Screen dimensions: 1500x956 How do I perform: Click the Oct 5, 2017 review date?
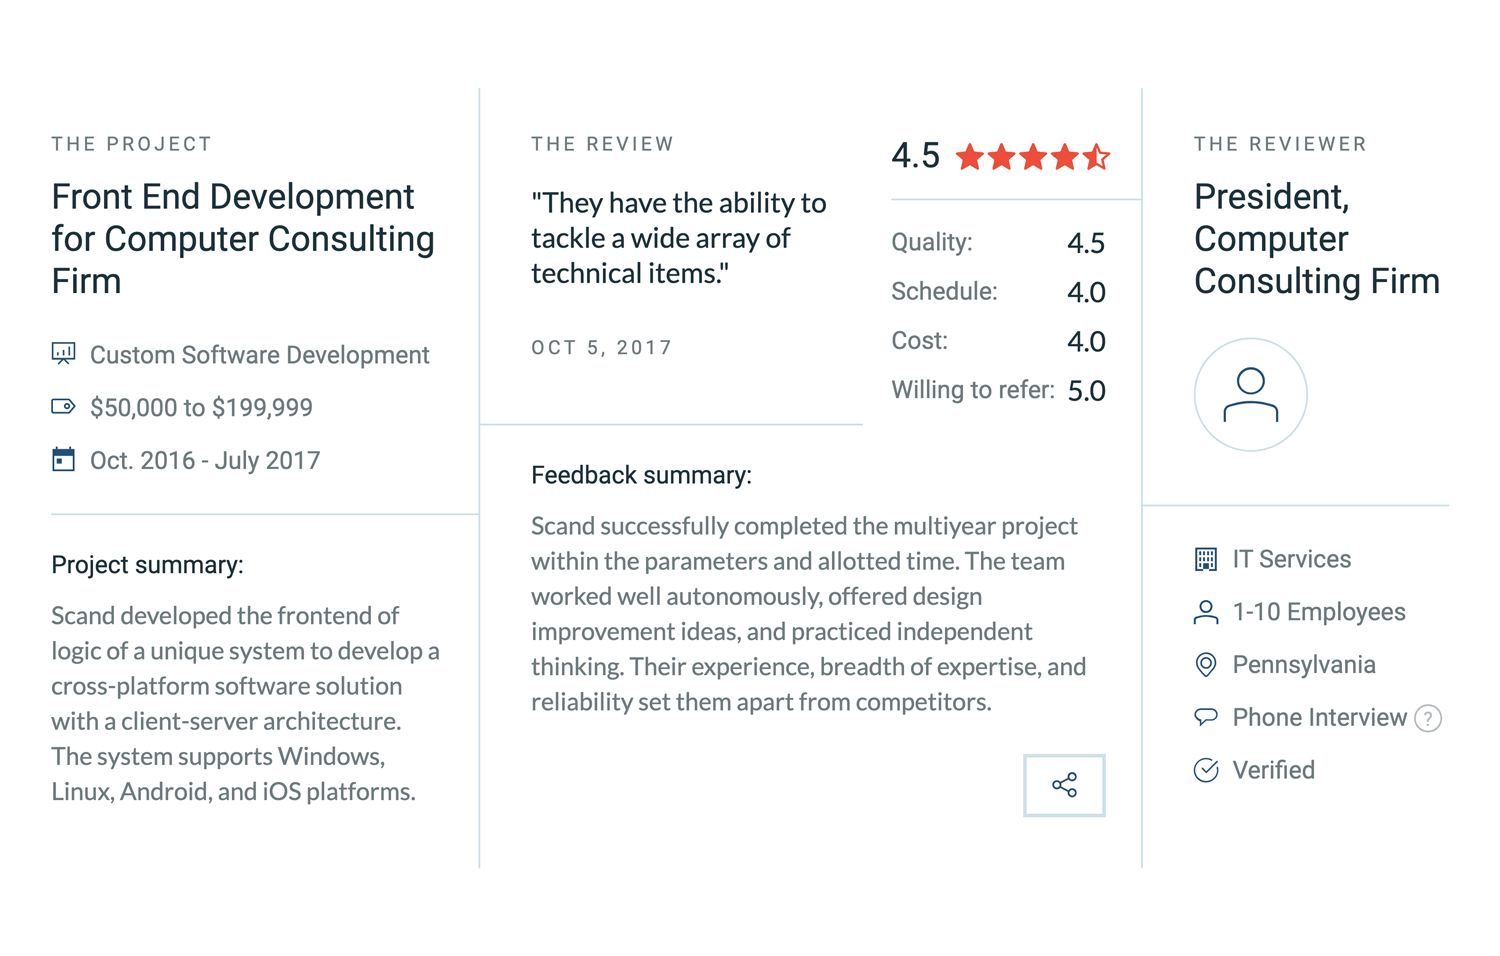(601, 348)
